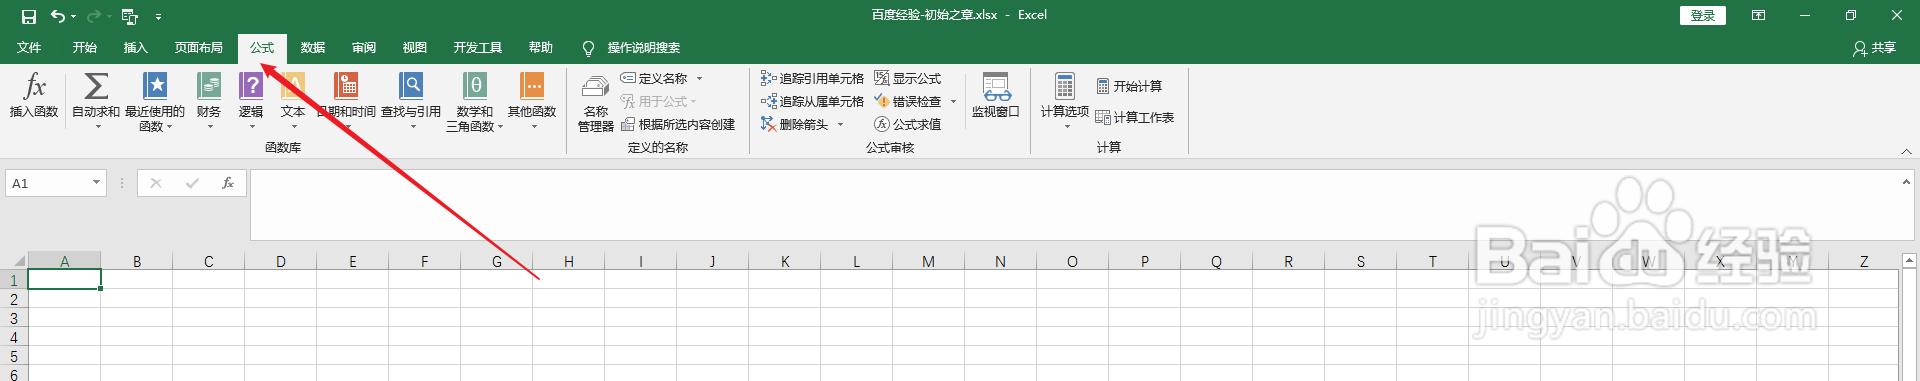Click Trace Dependents (追踪从属单元格)
1920x381 pixels.
pyautogui.click(x=812, y=101)
